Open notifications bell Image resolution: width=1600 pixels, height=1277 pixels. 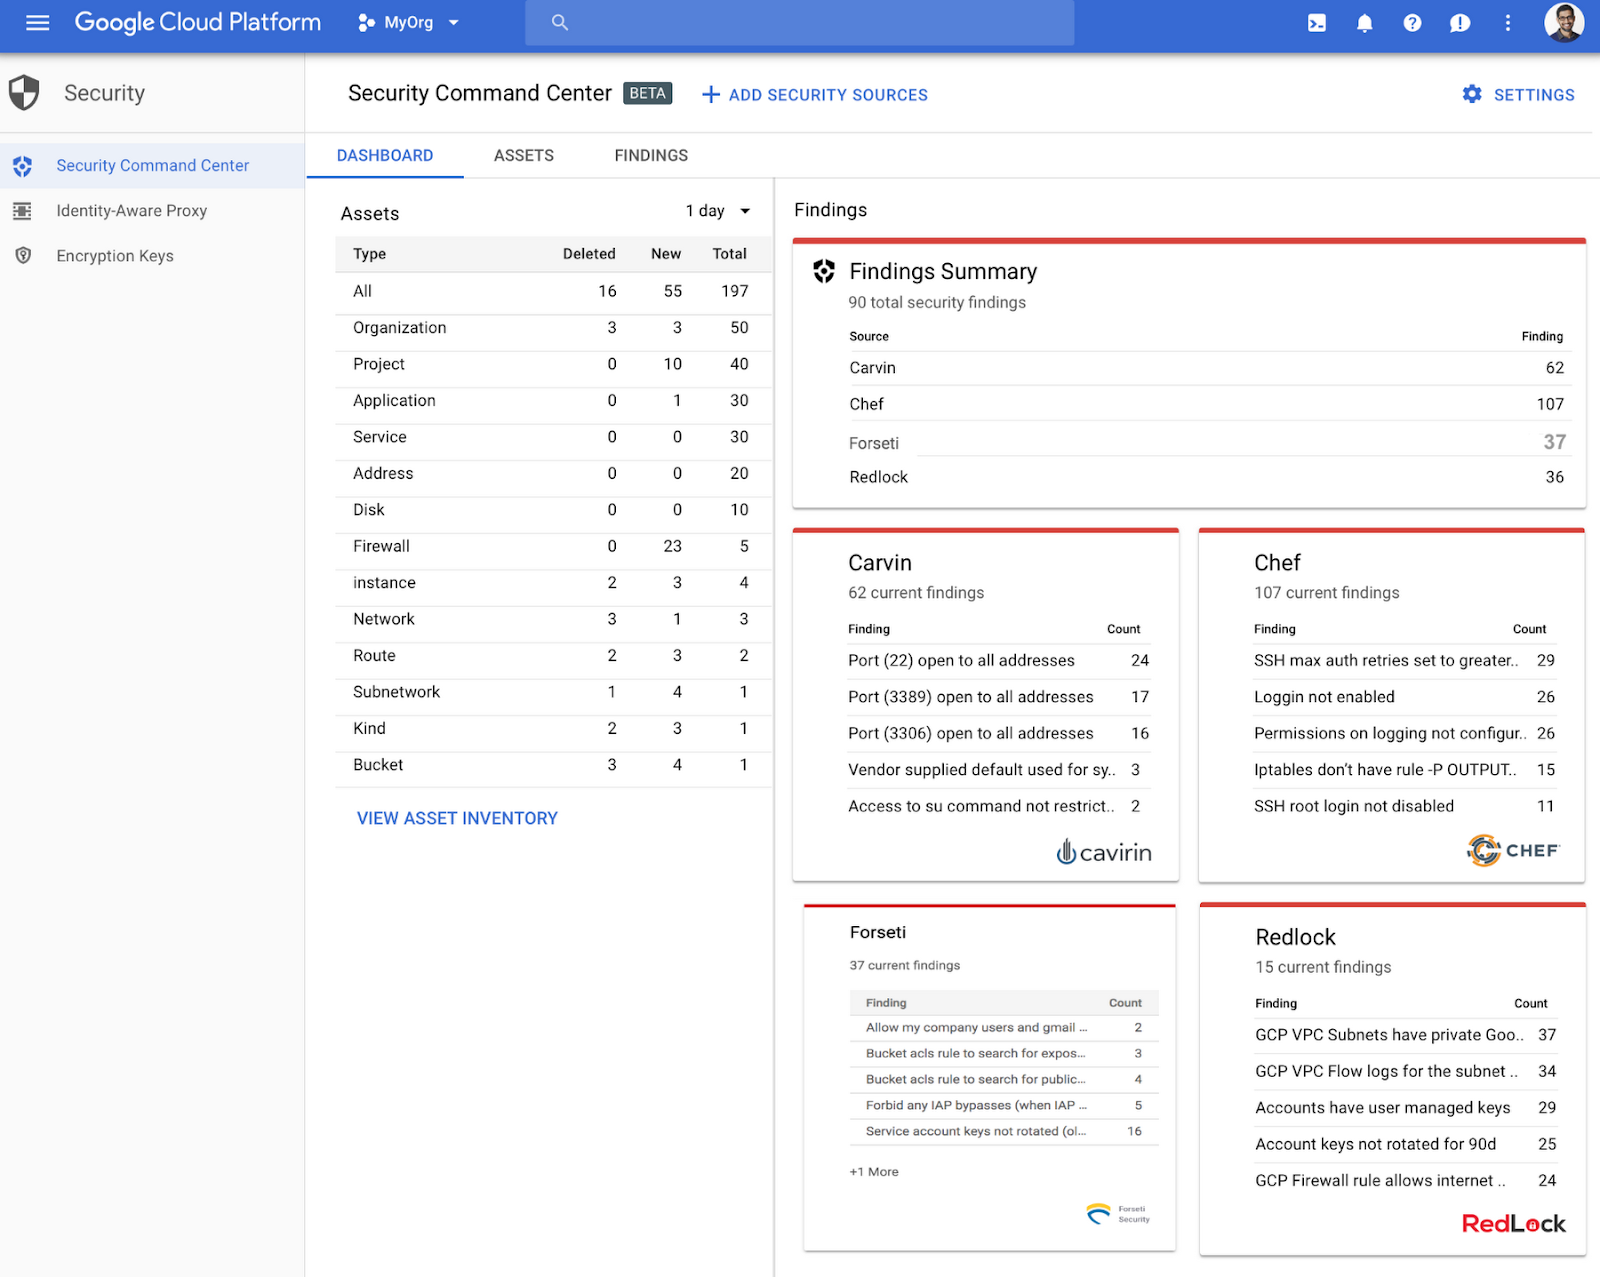tap(1364, 22)
